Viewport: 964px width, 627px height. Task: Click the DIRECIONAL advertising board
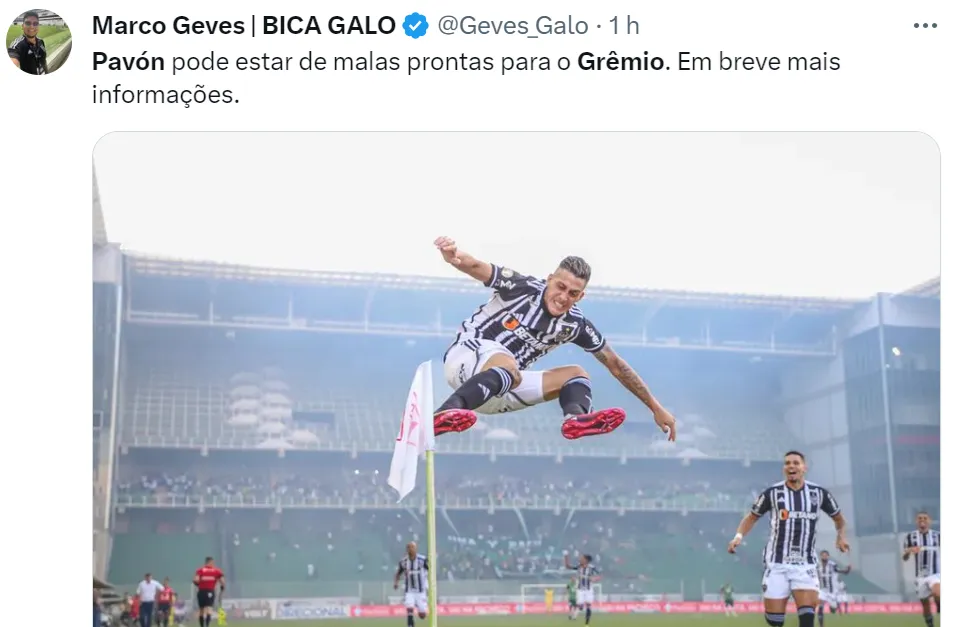click(312, 611)
